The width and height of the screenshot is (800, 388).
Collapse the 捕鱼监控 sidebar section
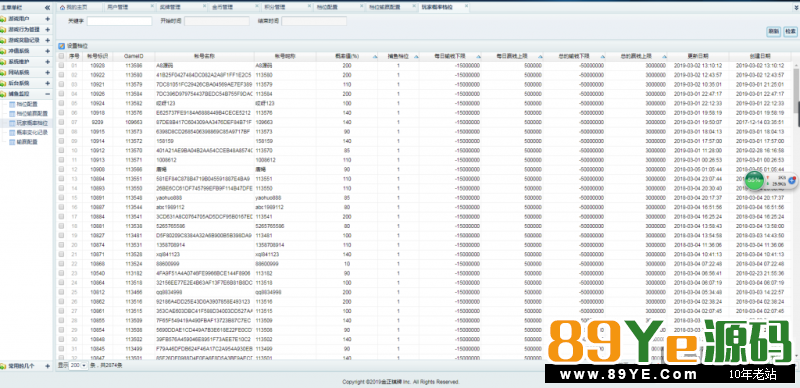tap(47, 94)
